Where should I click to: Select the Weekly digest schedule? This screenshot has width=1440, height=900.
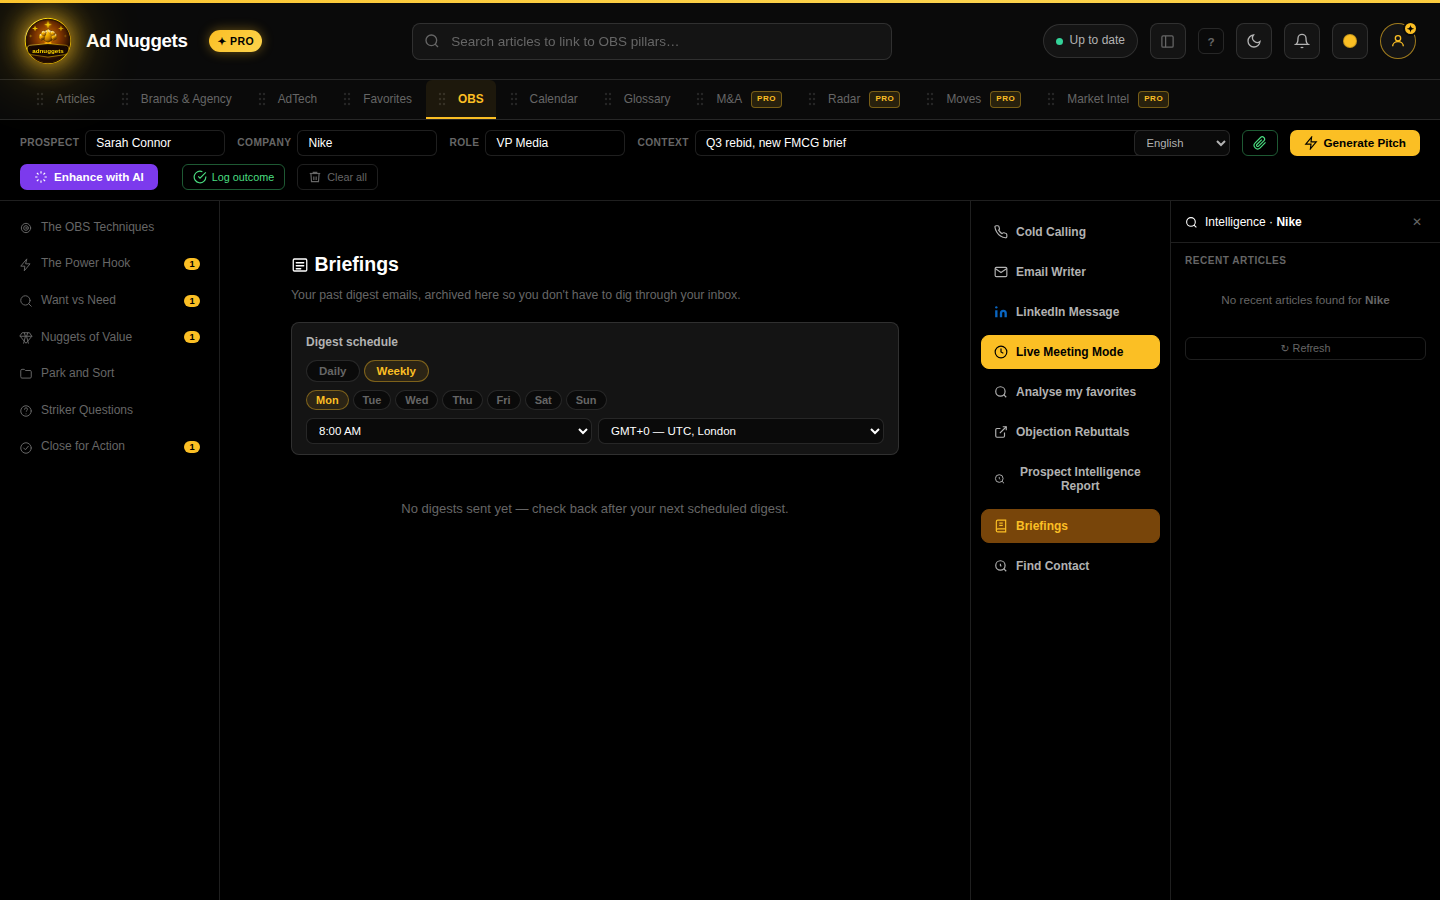[396, 371]
